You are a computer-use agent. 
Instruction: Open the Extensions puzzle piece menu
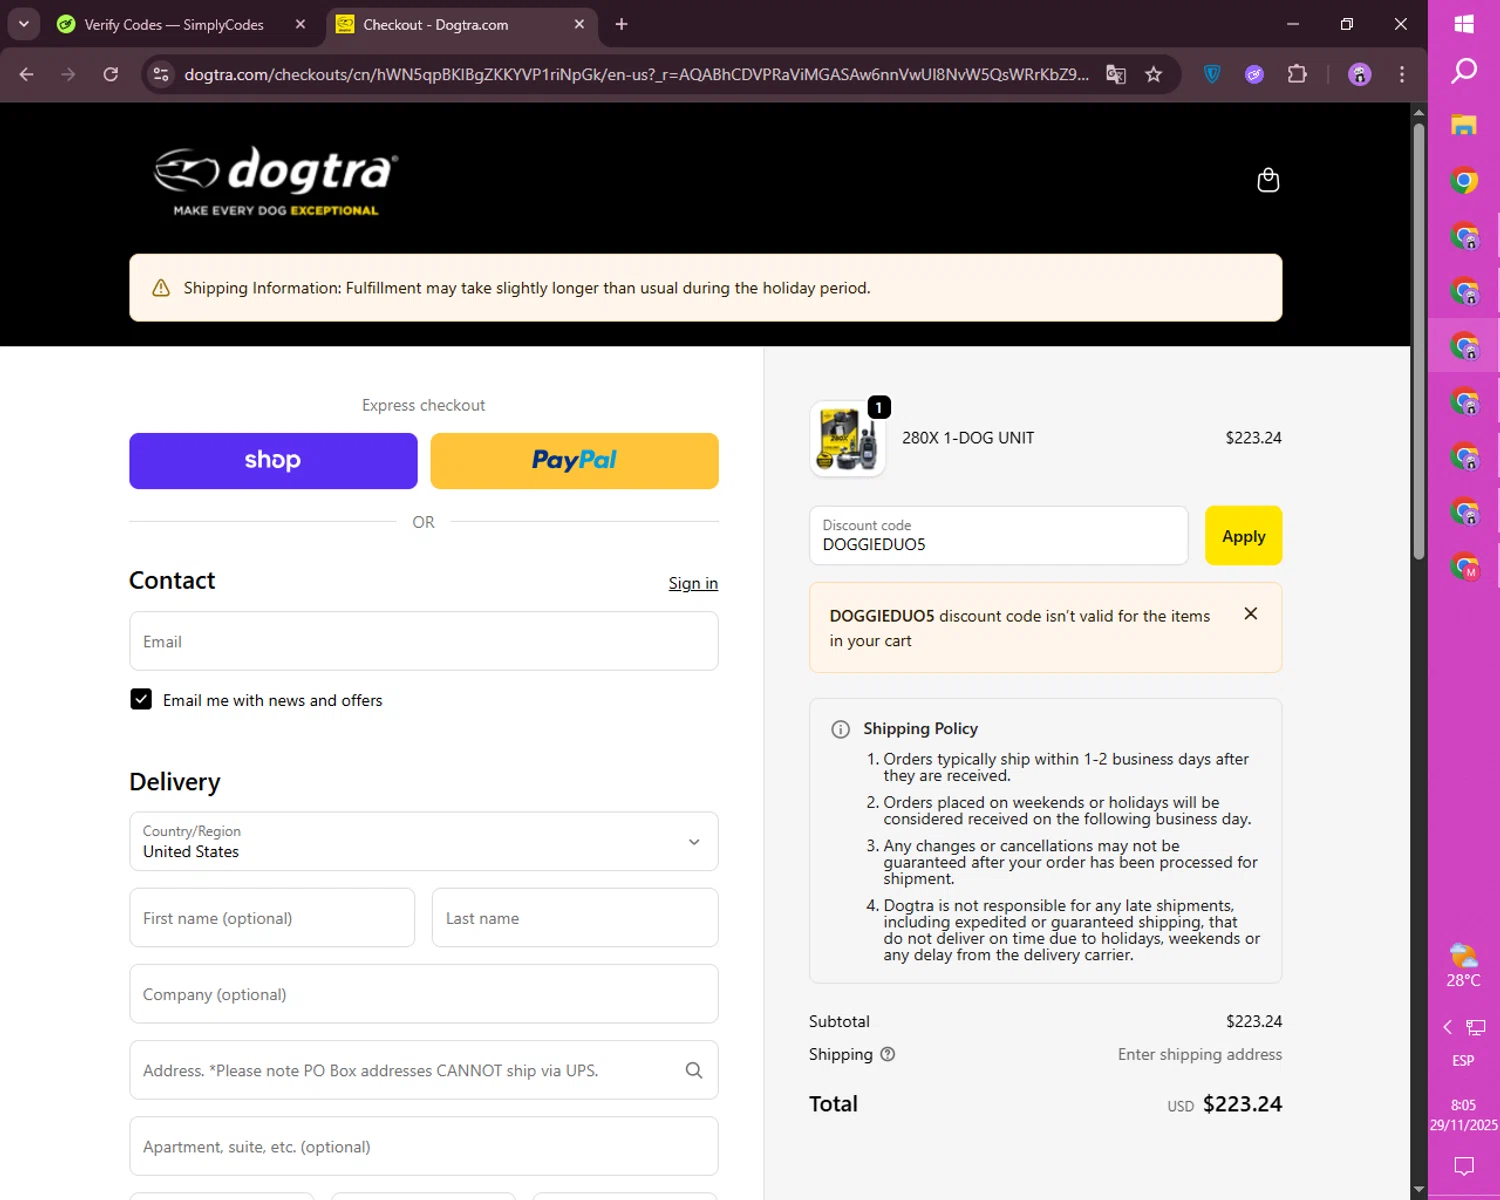point(1297,74)
